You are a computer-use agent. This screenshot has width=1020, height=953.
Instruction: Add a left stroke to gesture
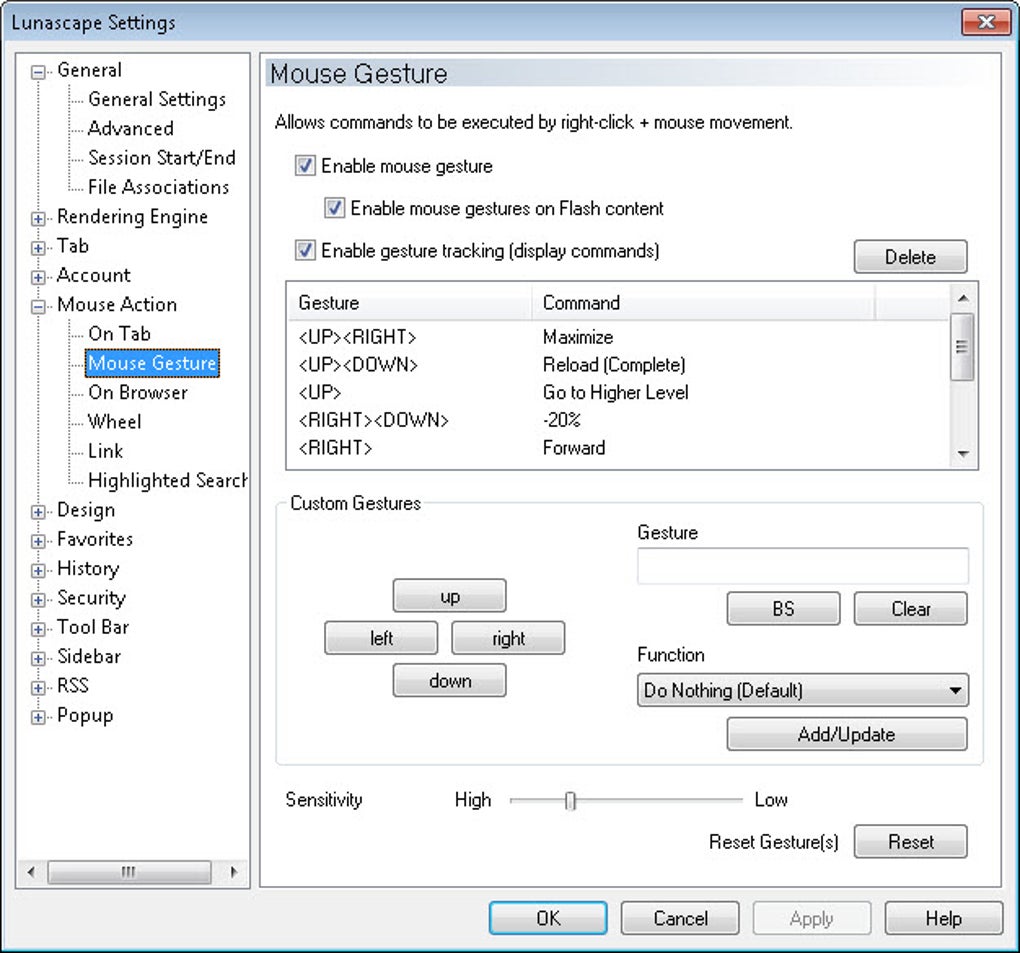click(x=381, y=638)
